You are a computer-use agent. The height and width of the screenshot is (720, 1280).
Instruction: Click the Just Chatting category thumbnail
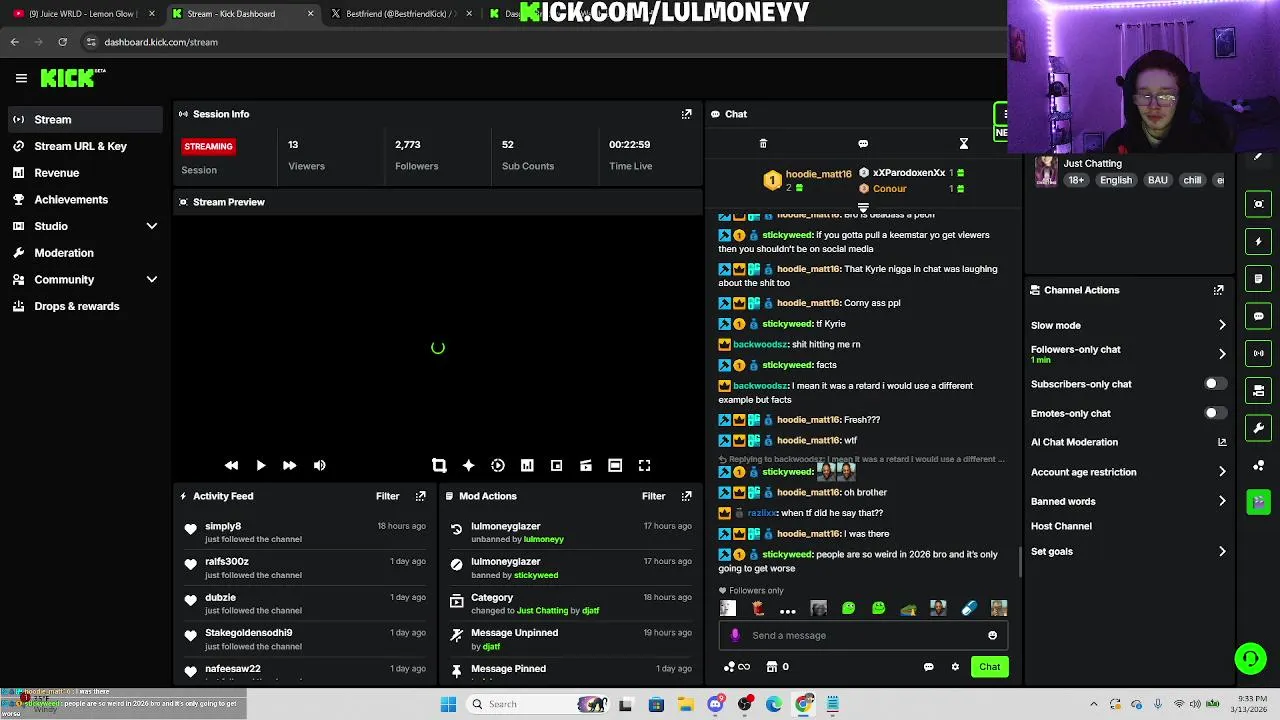[x=1046, y=172]
